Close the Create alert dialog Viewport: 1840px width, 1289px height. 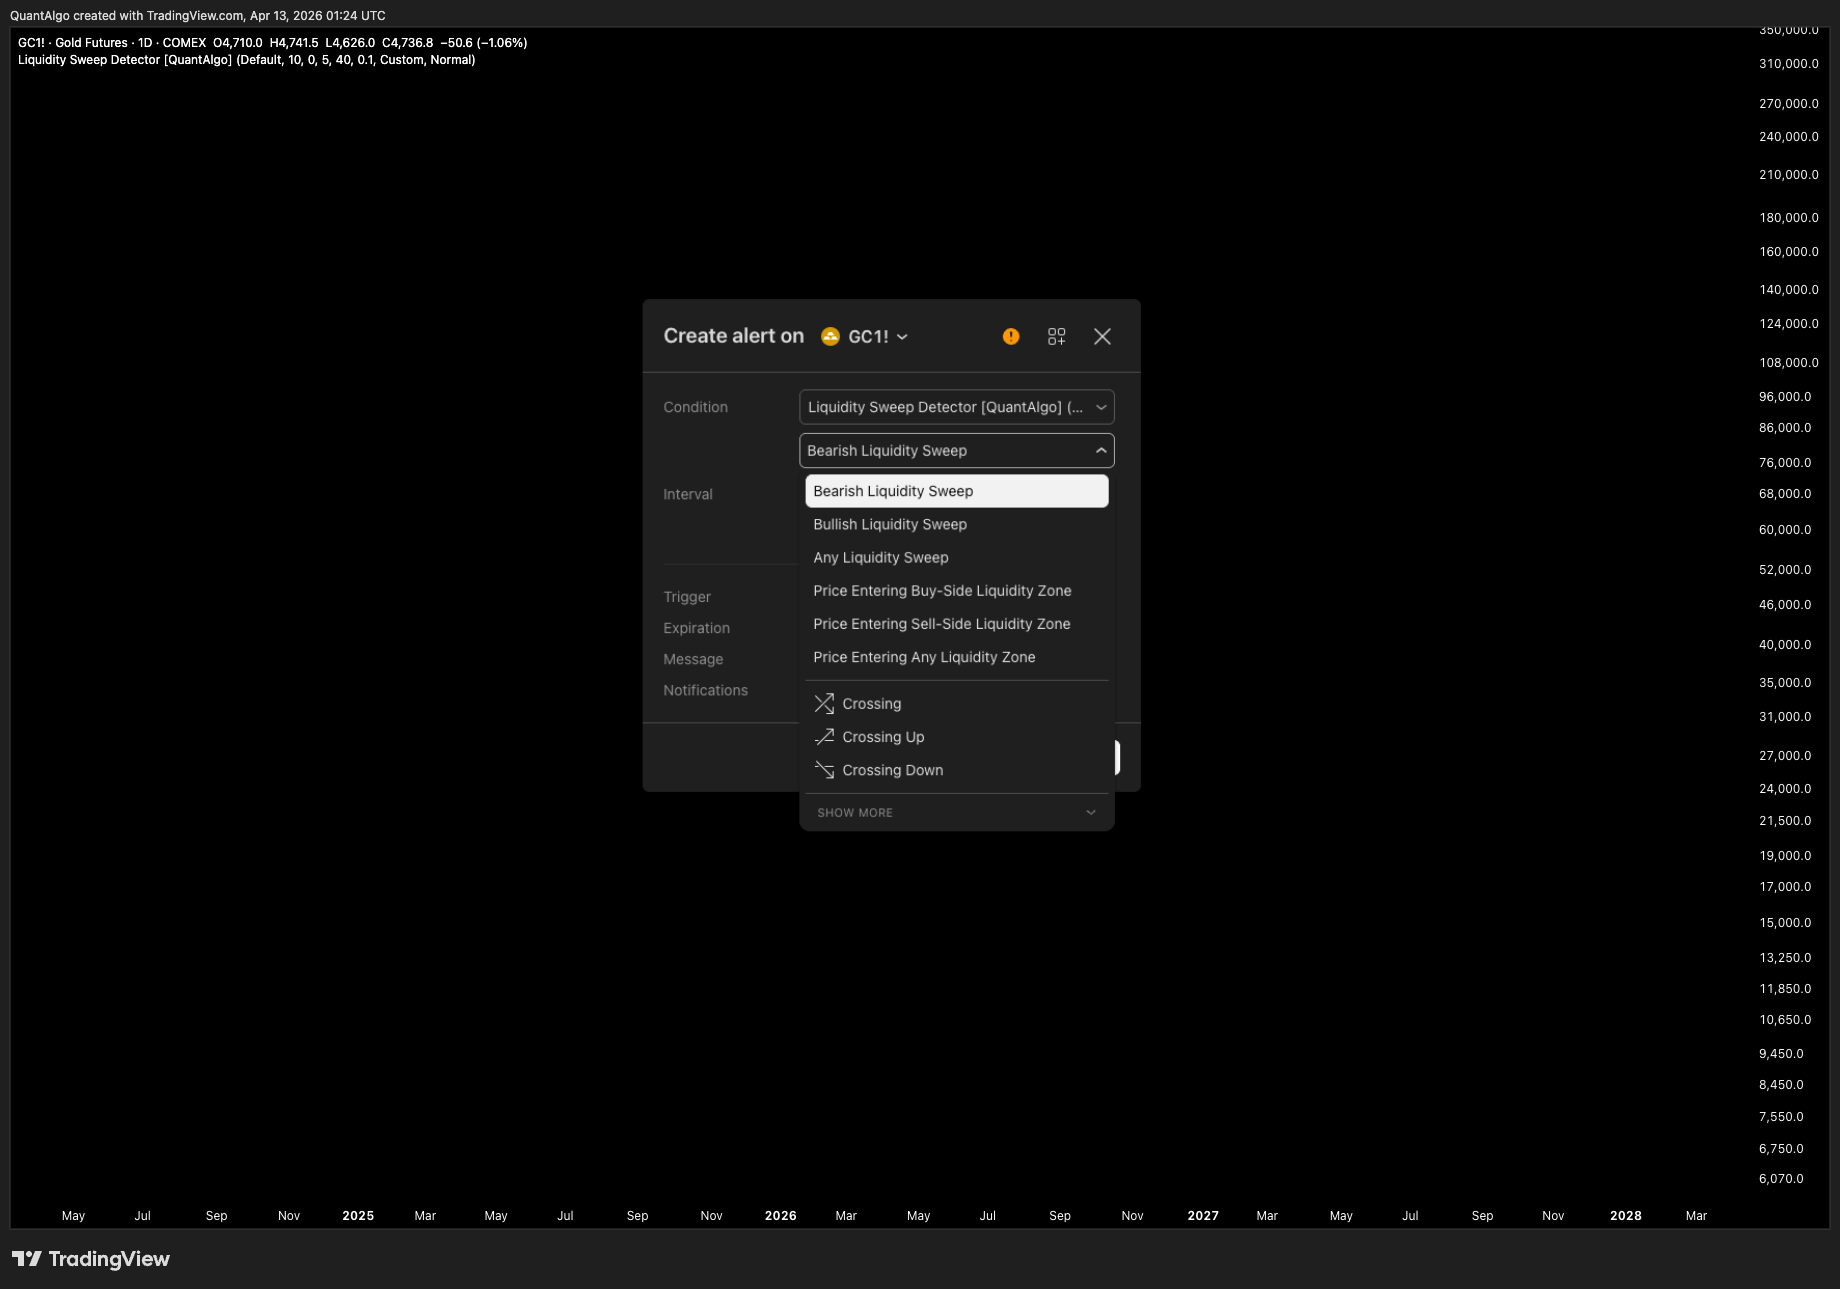click(1102, 337)
